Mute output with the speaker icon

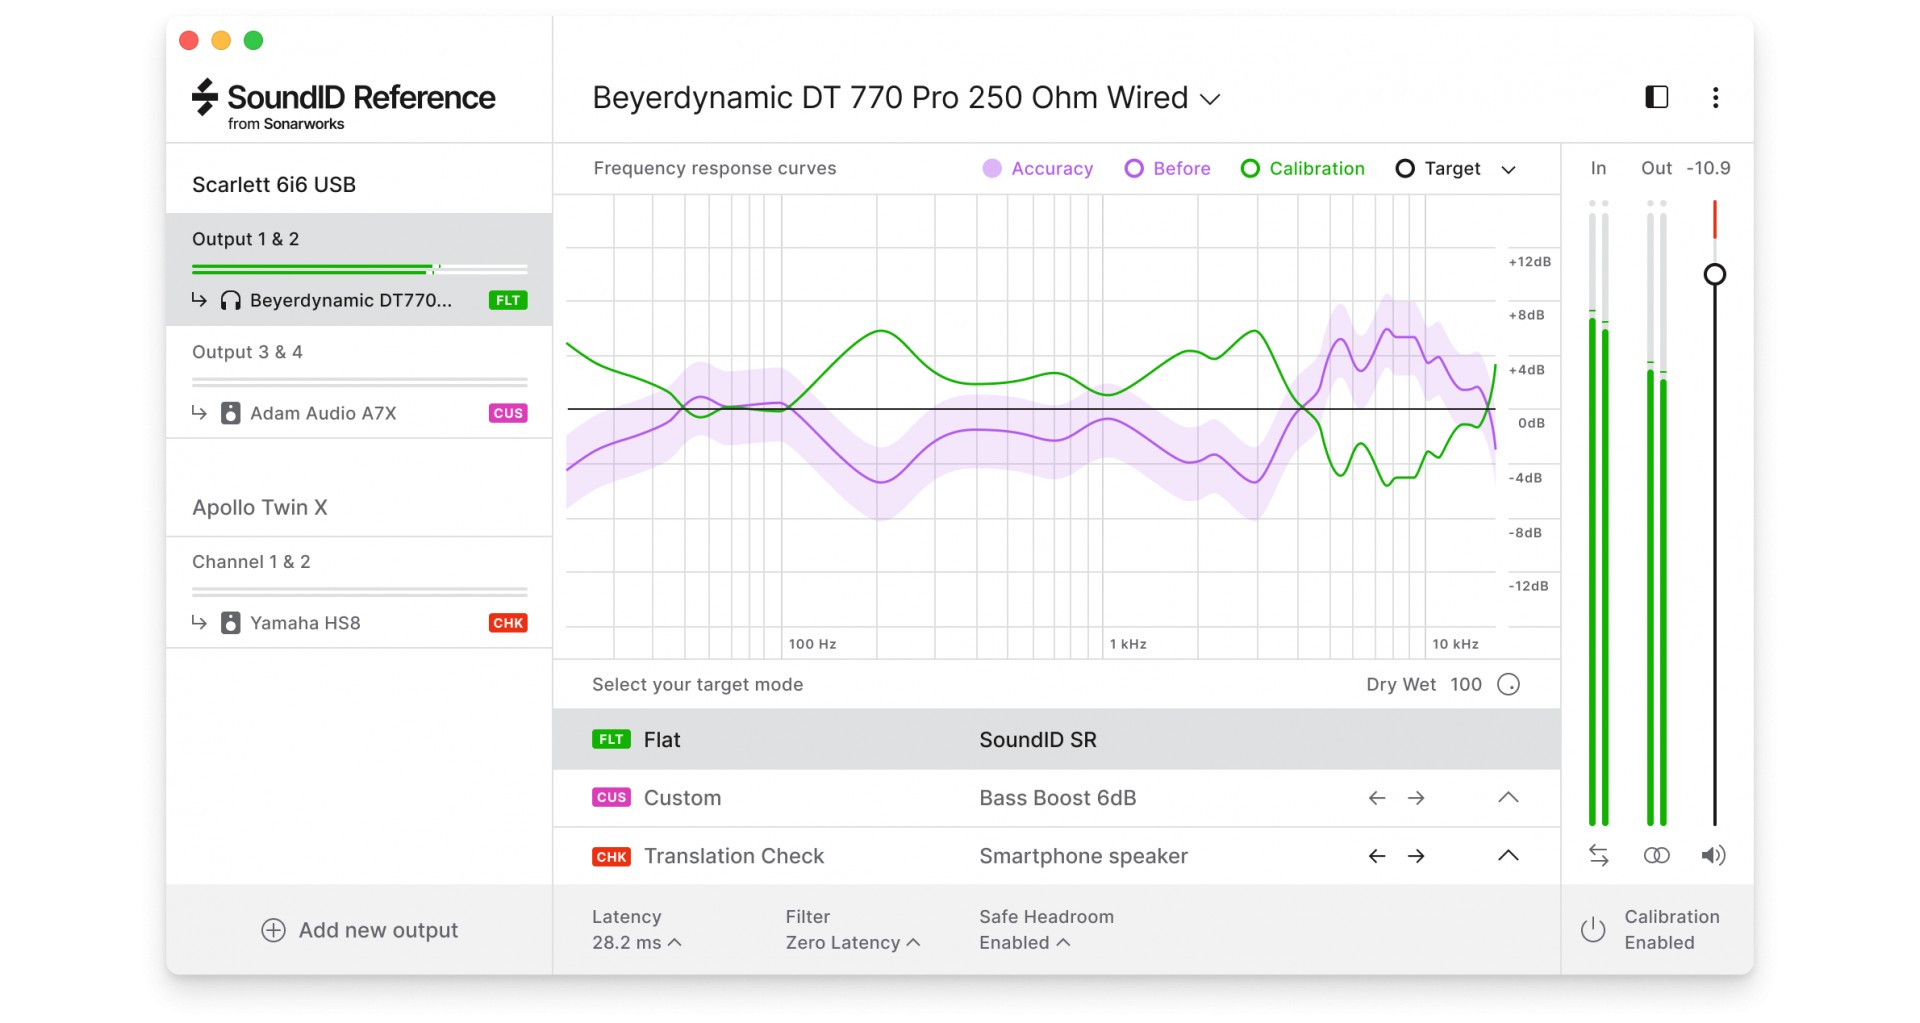tap(1713, 855)
